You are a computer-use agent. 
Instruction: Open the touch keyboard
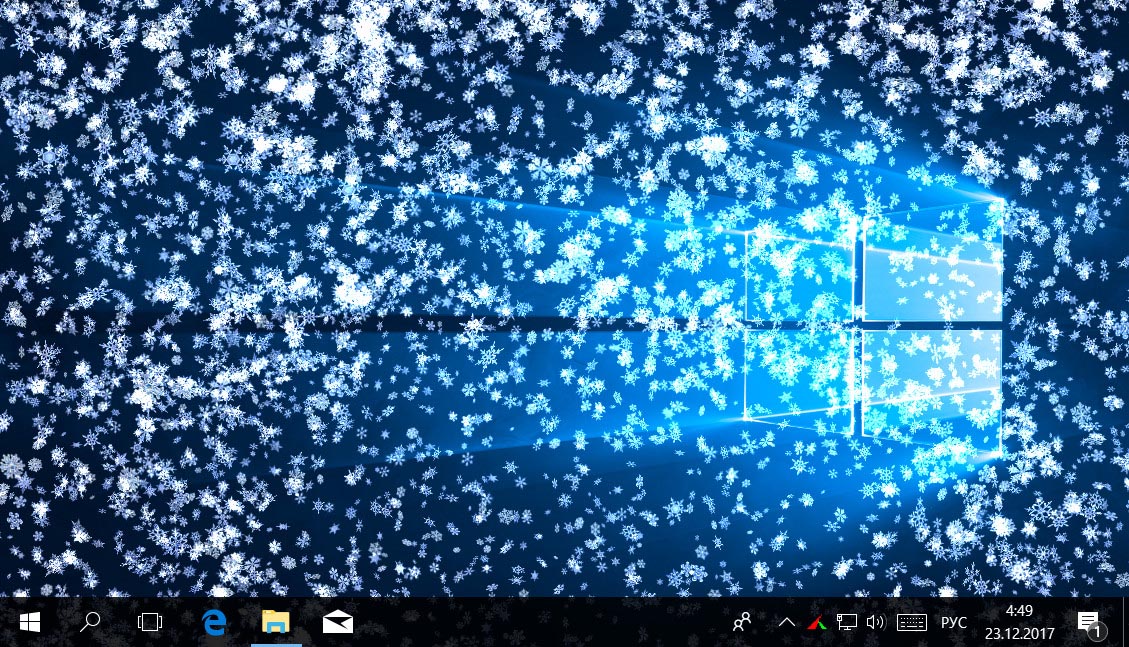(912, 622)
